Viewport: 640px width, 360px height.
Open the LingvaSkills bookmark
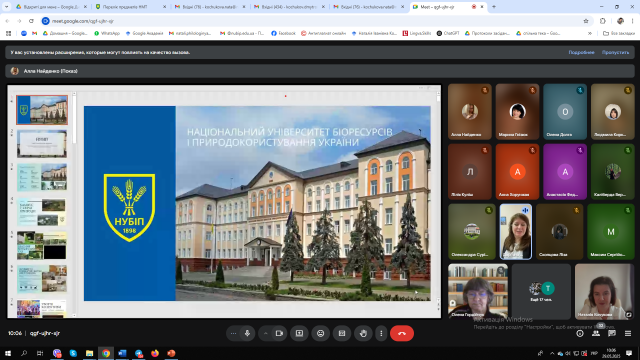[417, 33]
